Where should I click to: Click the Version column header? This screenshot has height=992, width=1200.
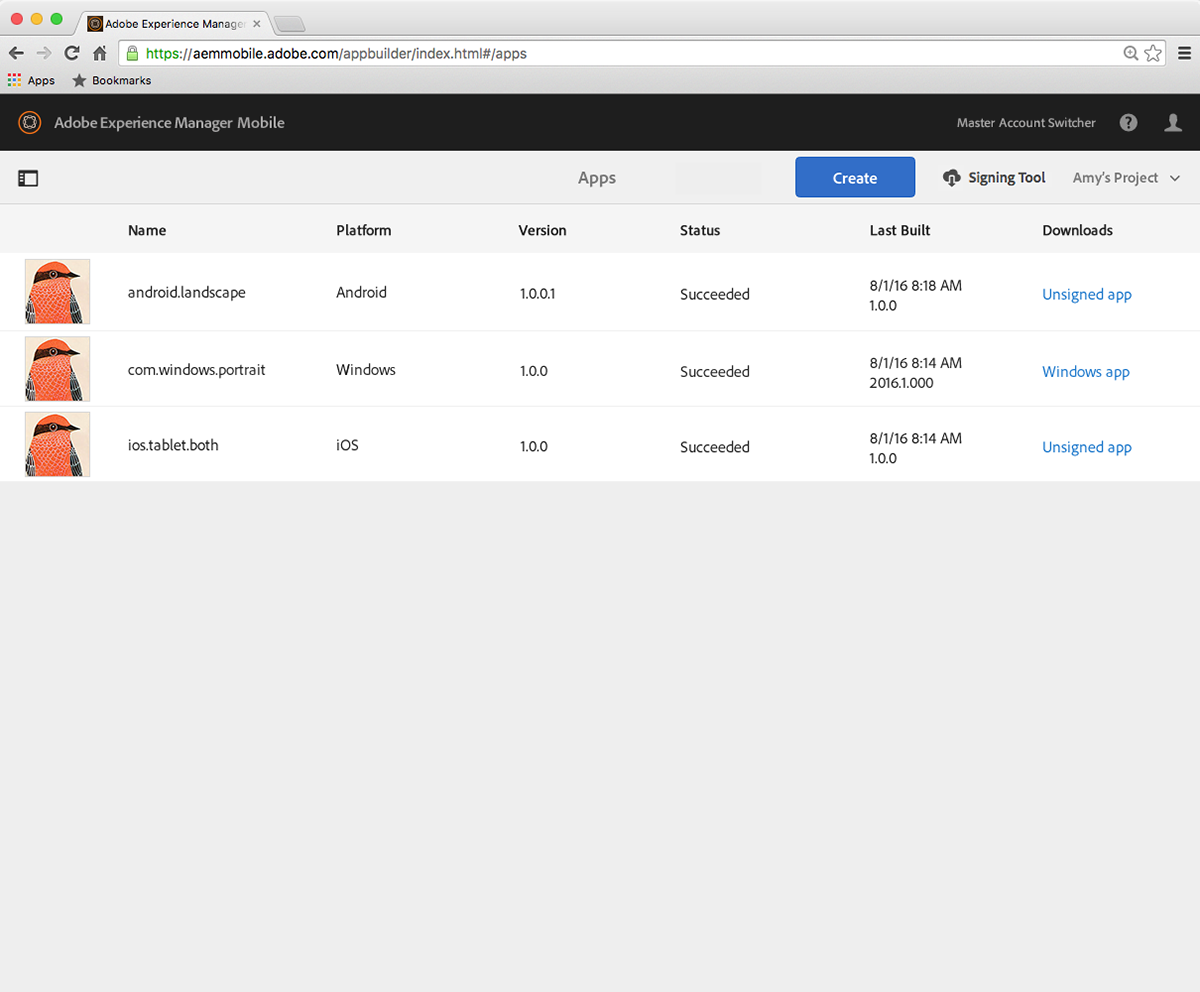click(x=543, y=230)
